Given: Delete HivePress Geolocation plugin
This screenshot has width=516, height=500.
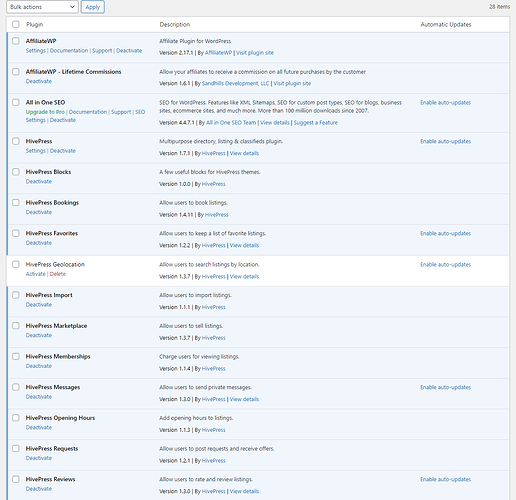Looking at the screenshot, I should point(58,274).
